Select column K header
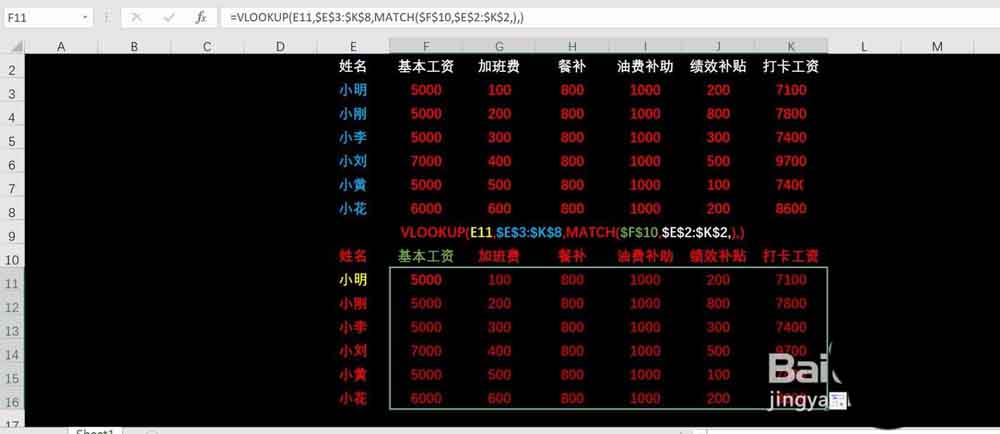The image size is (1000, 434). click(791, 47)
